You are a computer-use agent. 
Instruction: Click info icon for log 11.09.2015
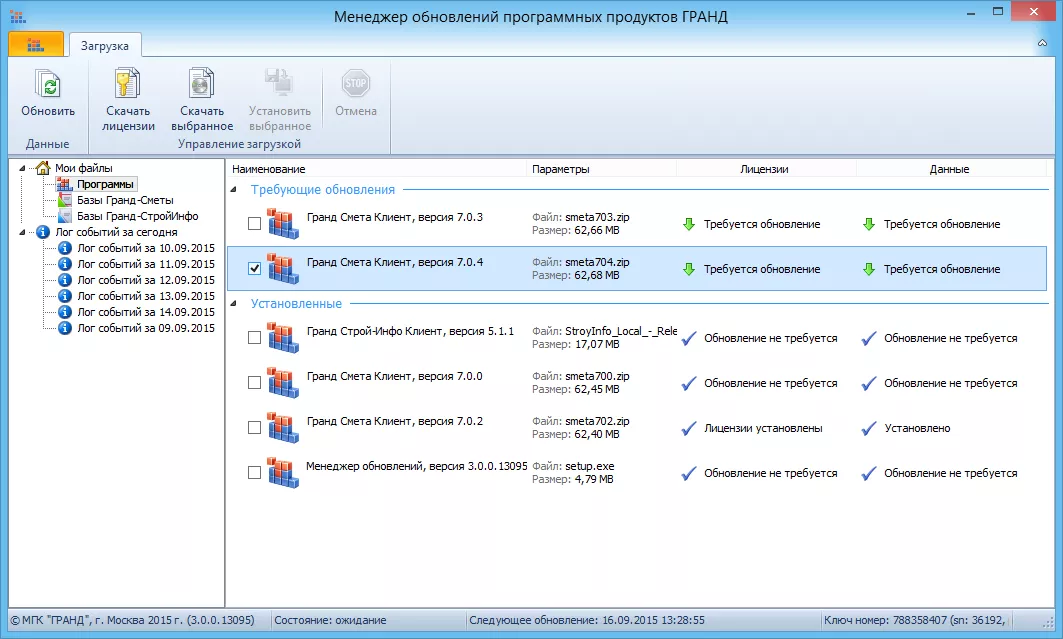pos(64,264)
